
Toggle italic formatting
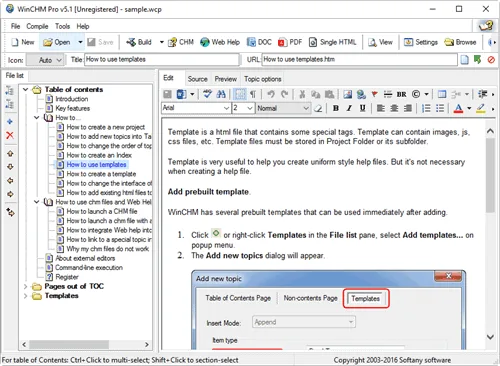tap(349, 108)
